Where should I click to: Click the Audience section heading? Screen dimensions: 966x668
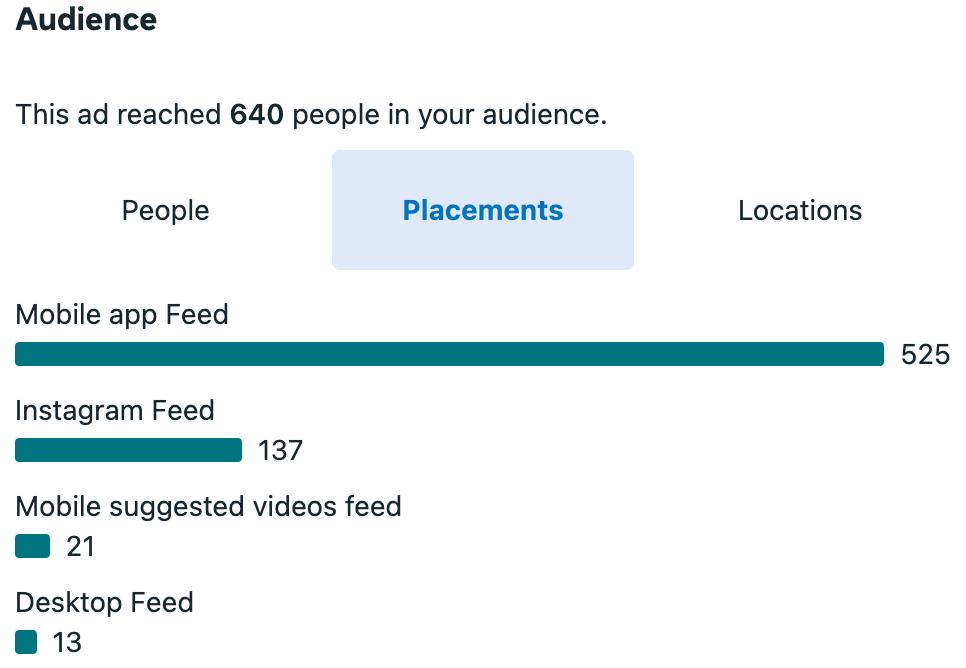86,20
